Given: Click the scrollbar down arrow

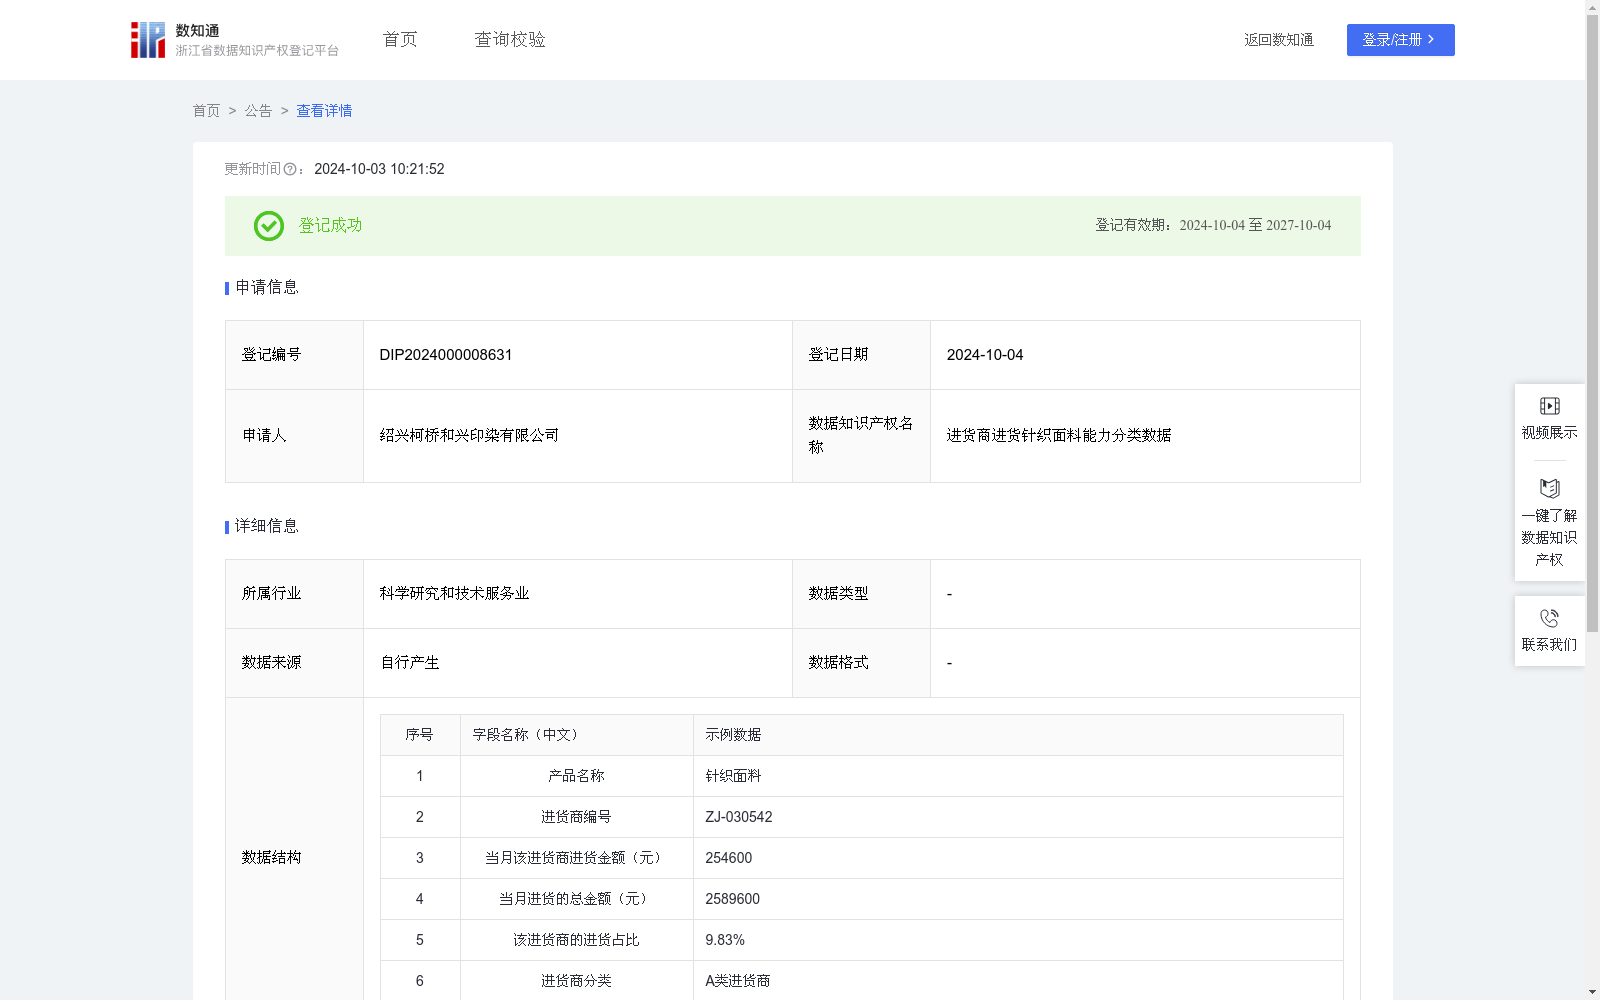Looking at the screenshot, I should [x=1592, y=992].
